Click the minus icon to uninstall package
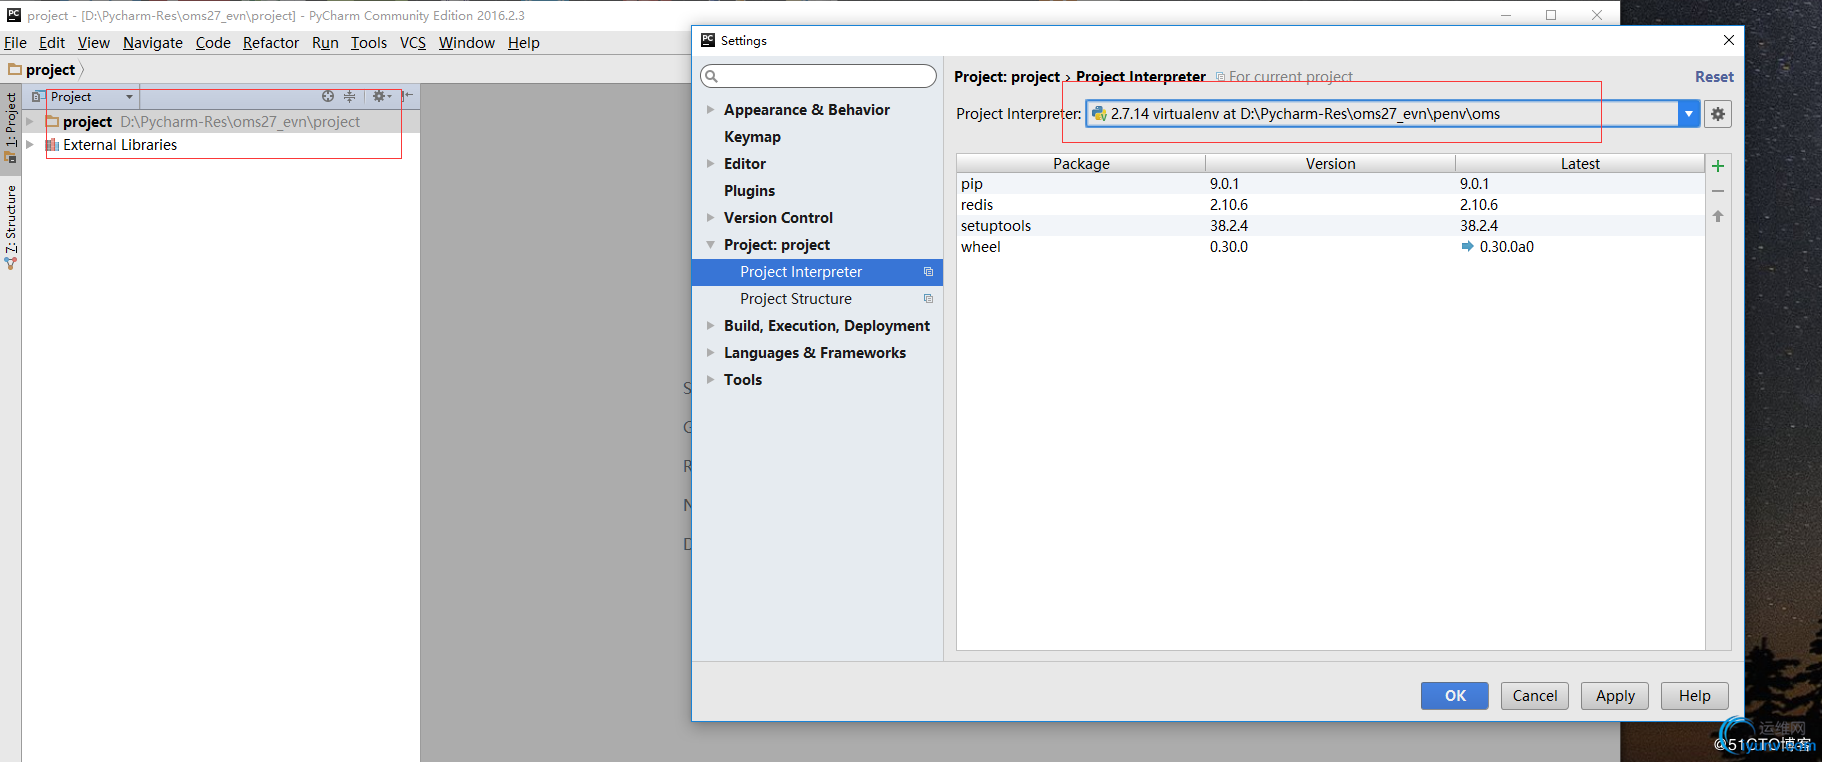 pos(1718,191)
